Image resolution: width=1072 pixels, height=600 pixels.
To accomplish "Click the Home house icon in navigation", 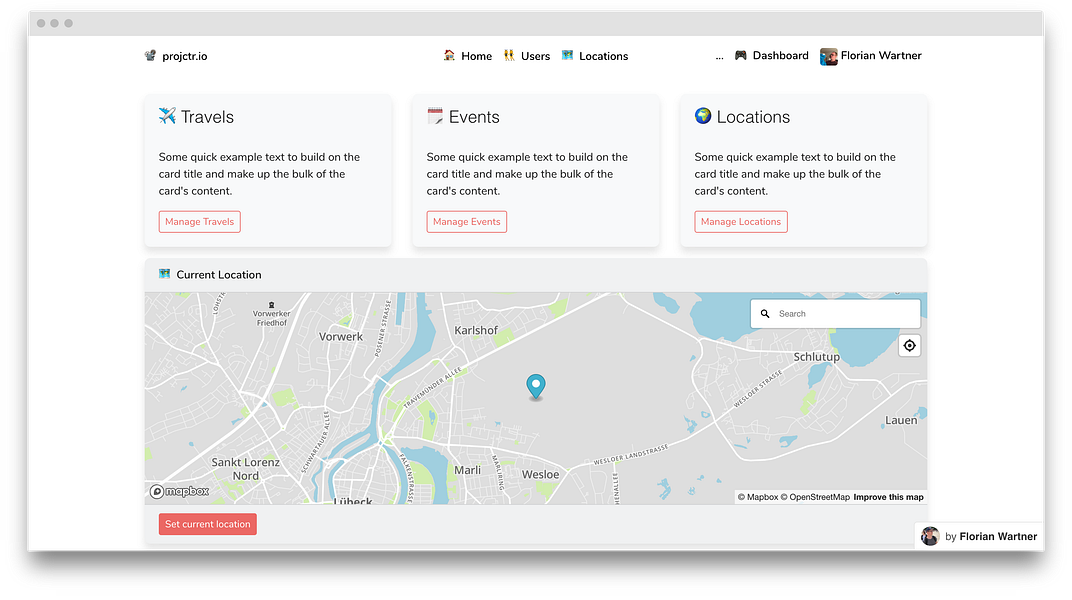I will [450, 56].
